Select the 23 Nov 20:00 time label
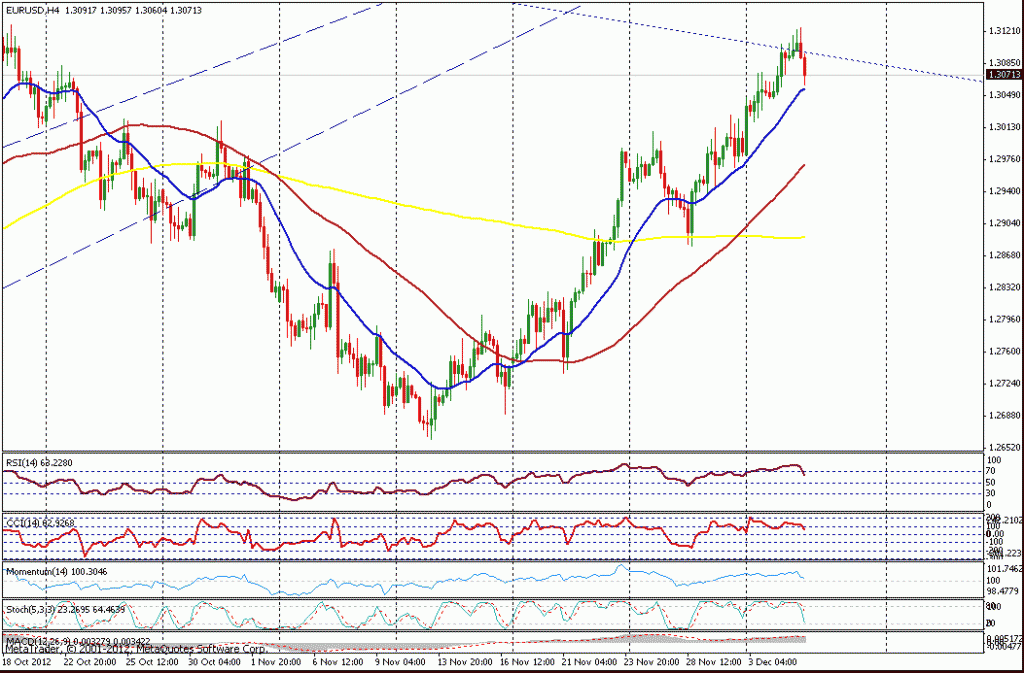Screen dimensions: 1024x673 coord(656,661)
